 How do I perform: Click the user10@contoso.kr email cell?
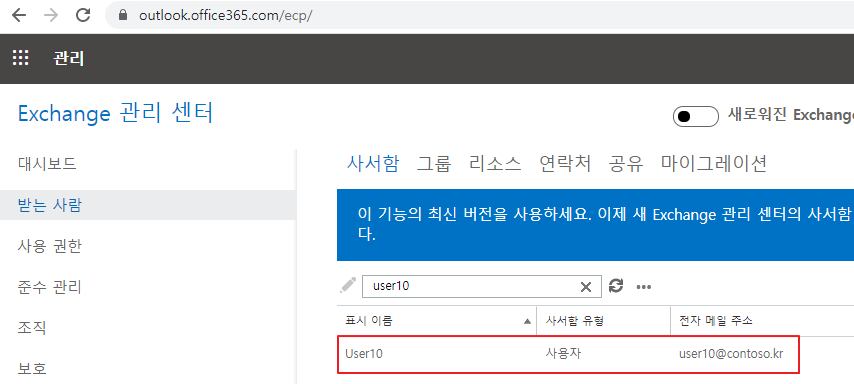tap(731, 353)
